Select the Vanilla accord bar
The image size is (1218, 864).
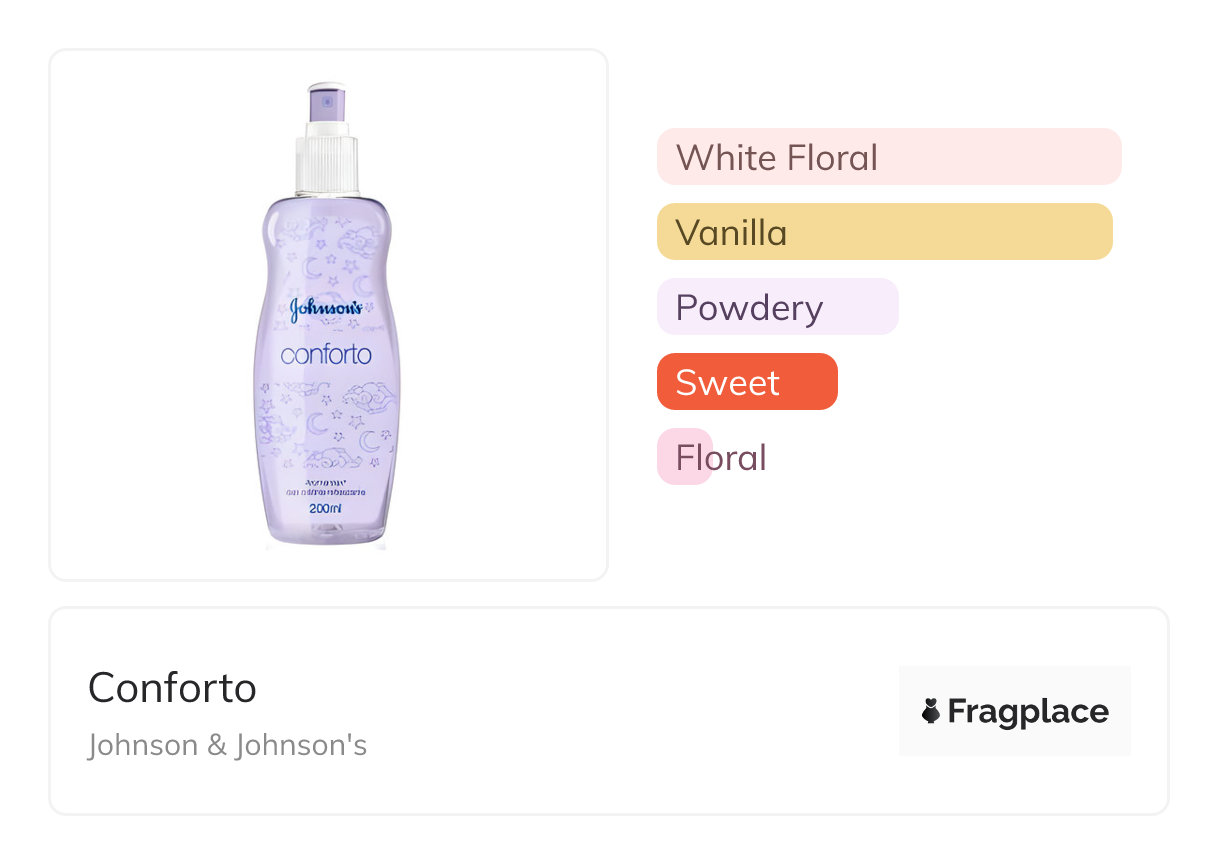click(x=884, y=232)
